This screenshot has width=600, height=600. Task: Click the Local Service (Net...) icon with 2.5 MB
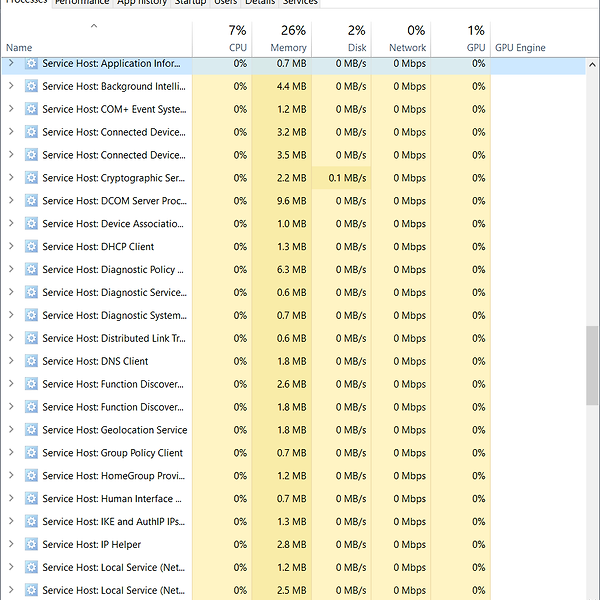coord(31,590)
